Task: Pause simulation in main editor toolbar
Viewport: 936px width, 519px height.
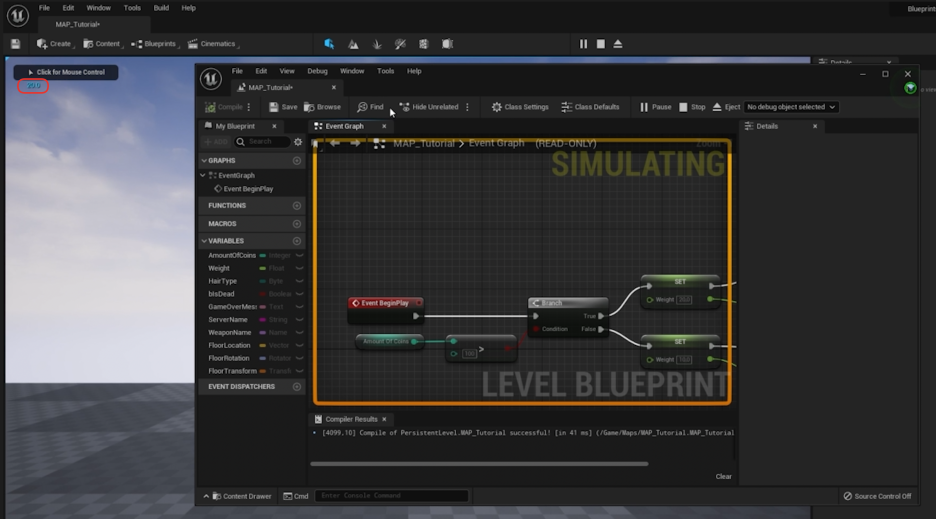Action: tap(583, 44)
